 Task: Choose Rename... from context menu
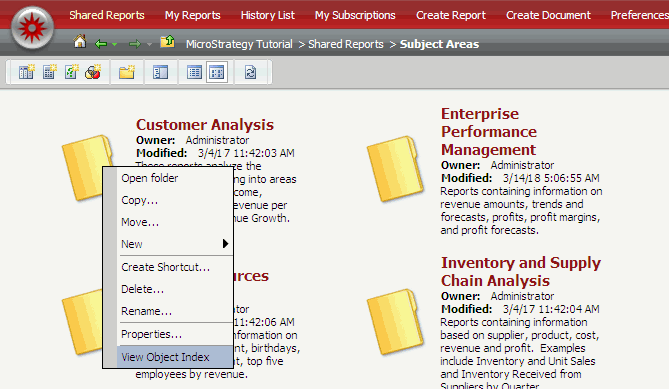pos(175,311)
